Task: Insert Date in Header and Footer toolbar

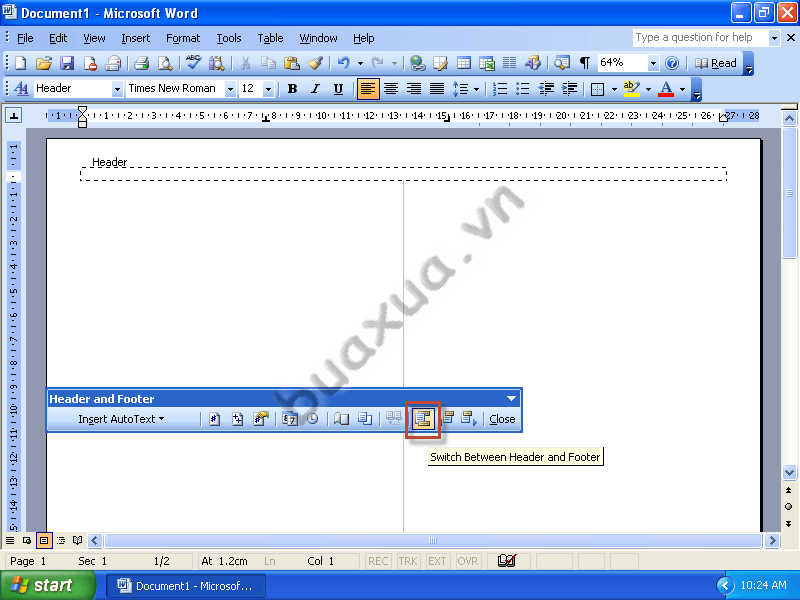Action: (x=290, y=419)
